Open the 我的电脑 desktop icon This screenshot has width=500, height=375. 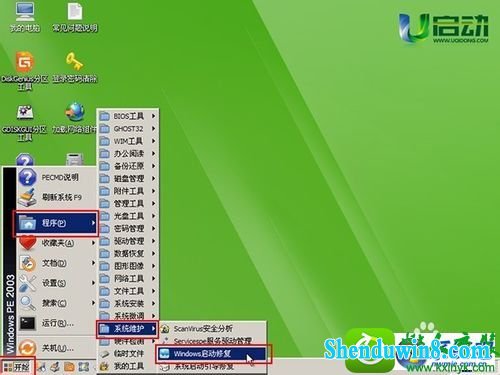pyautogui.click(x=25, y=17)
